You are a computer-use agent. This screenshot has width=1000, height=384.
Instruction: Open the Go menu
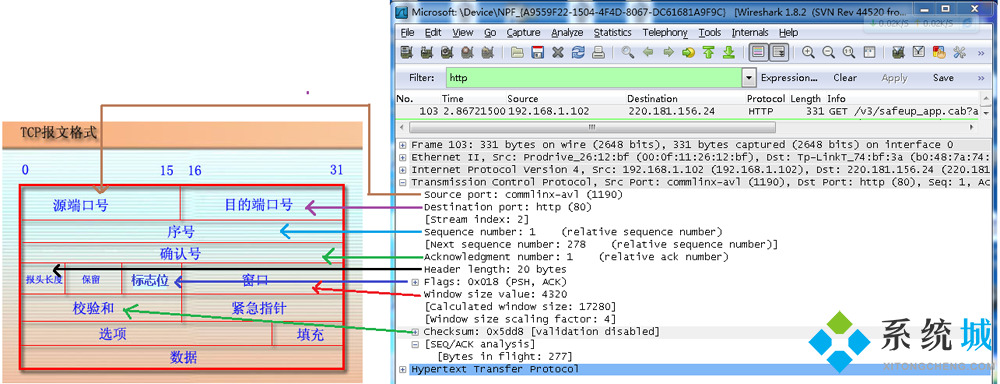490,33
